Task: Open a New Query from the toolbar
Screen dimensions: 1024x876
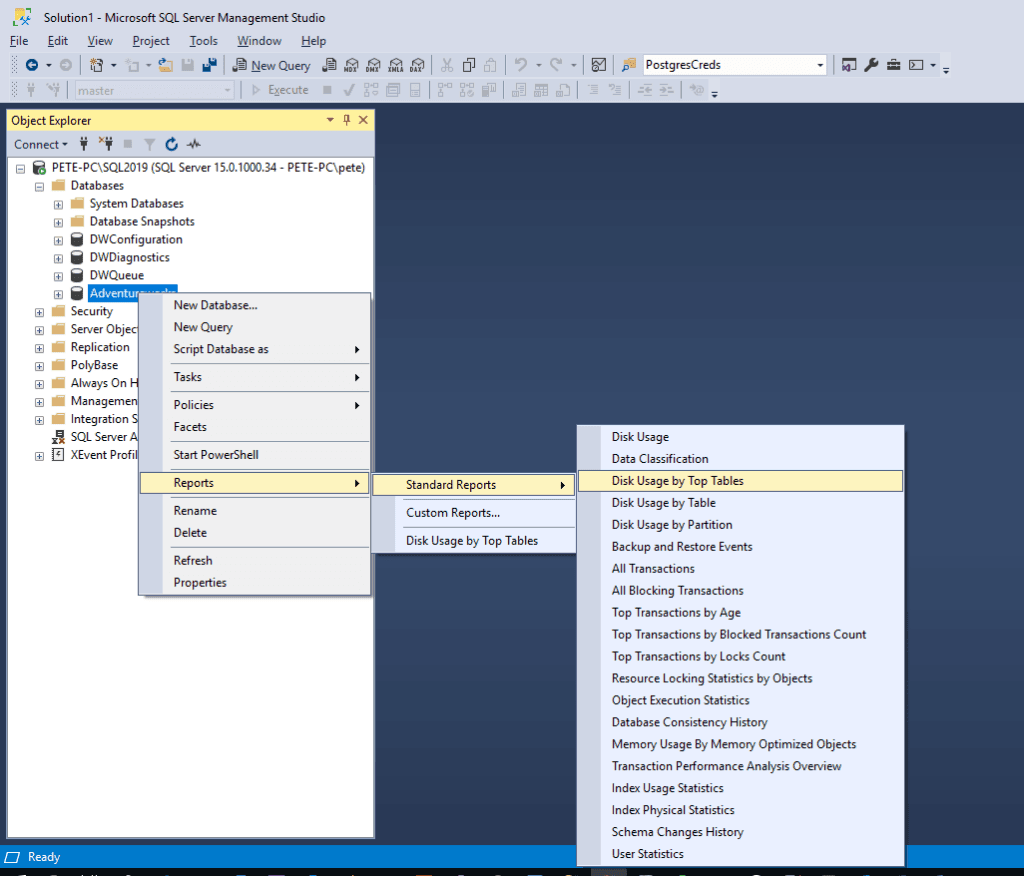Action: click(271, 65)
